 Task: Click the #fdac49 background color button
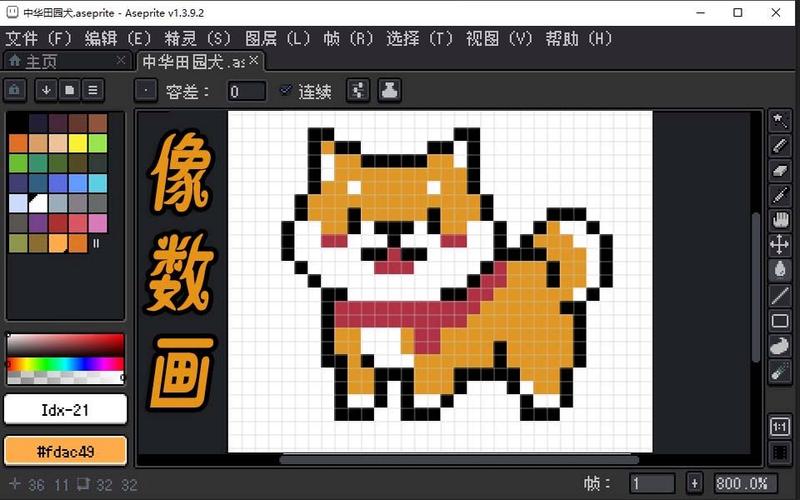pos(65,451)
